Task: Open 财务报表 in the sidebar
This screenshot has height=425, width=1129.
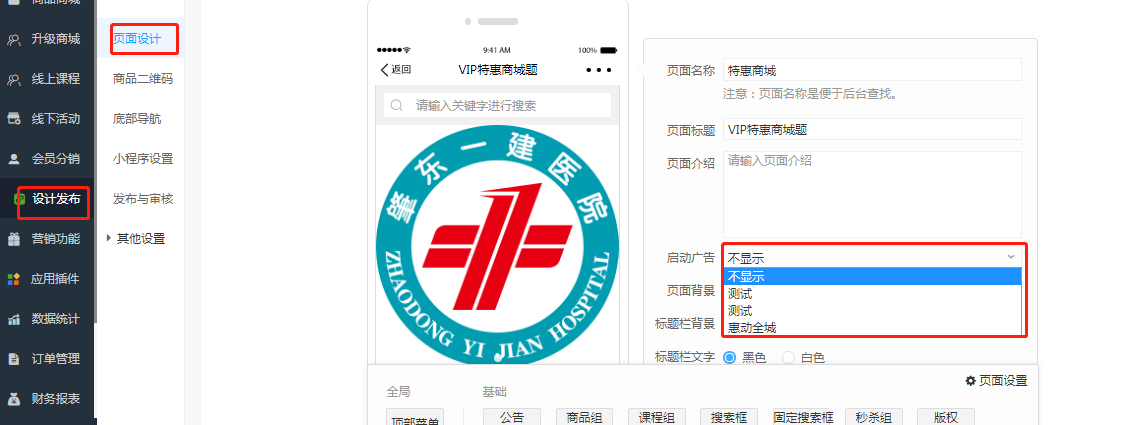Action: (x=47, y=398)
